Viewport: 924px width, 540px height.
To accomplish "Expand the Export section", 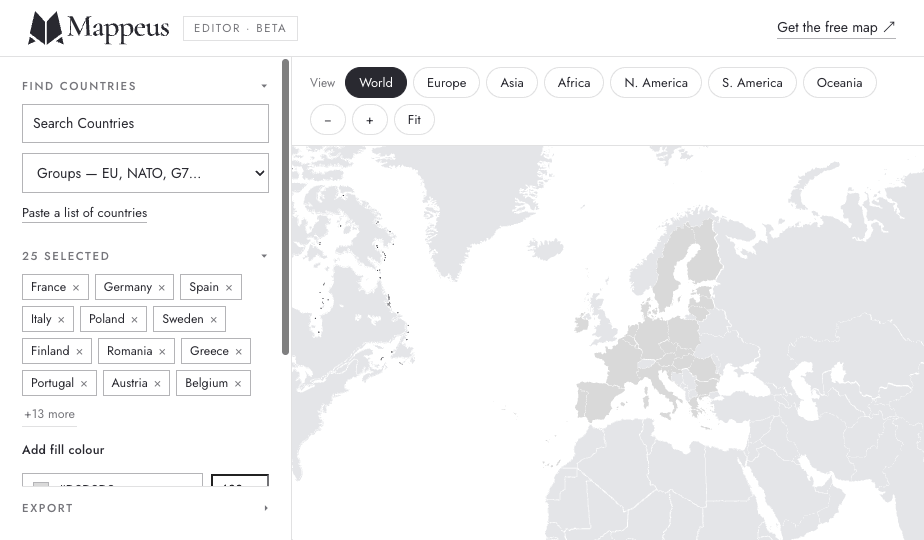I will 266,508.
